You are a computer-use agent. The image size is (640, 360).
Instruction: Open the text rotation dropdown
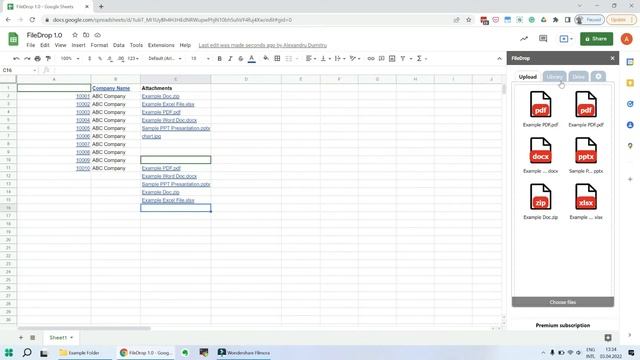pos(355,59)
